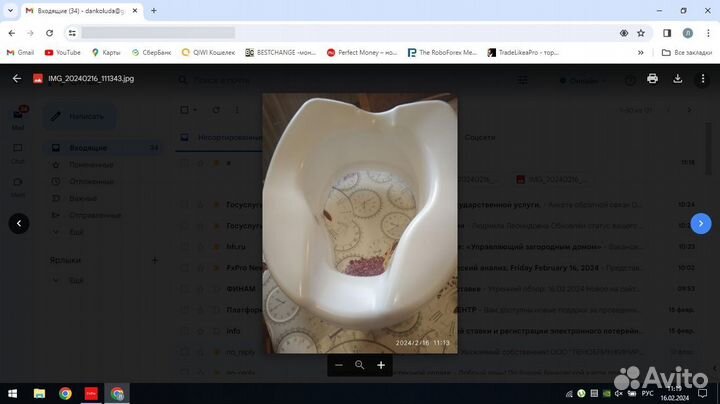Download IMG_20240216_111343.jpg
Screen dimensions: 720x404
(x=677, y=79)
